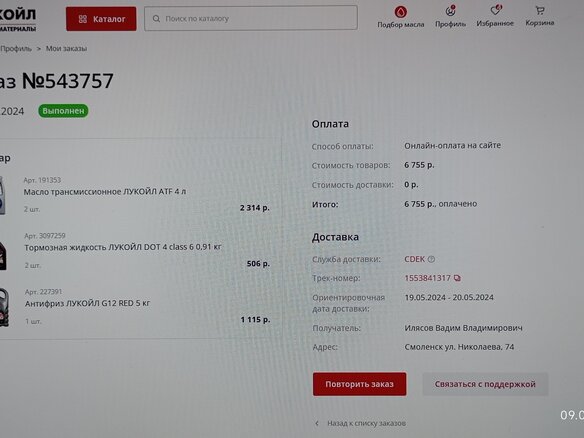Viewport: 584px width, 438px height.
Task: Select article text Арт. 3097259
Action: coord(45,236)
